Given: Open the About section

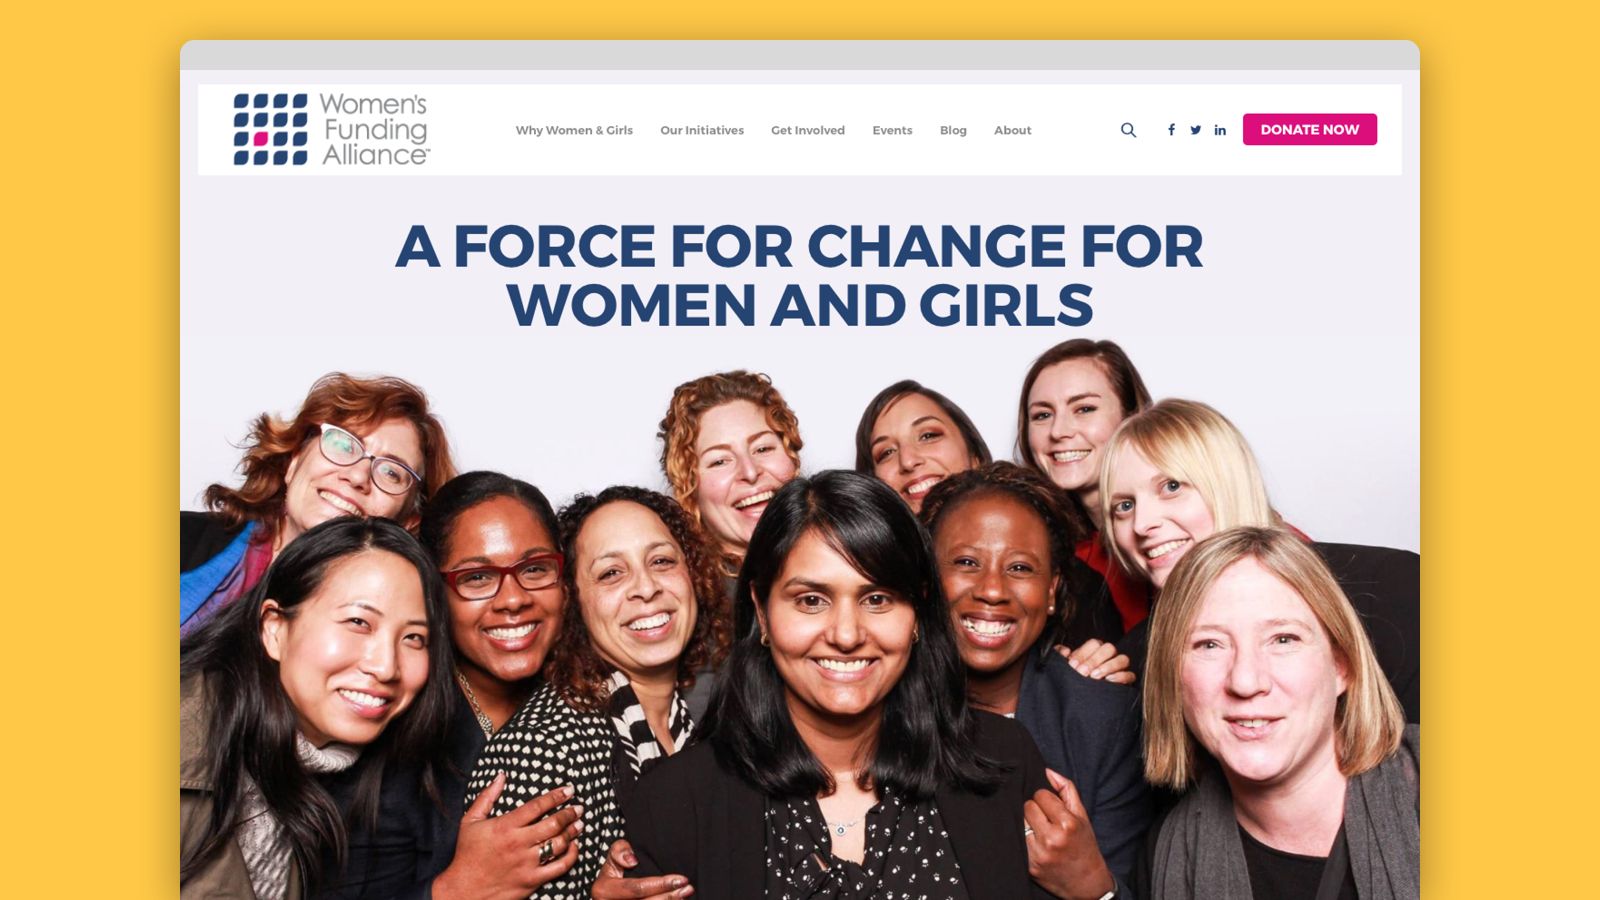Looking at the screenshot, I should pyautogui.click(x=1012, y=130).
